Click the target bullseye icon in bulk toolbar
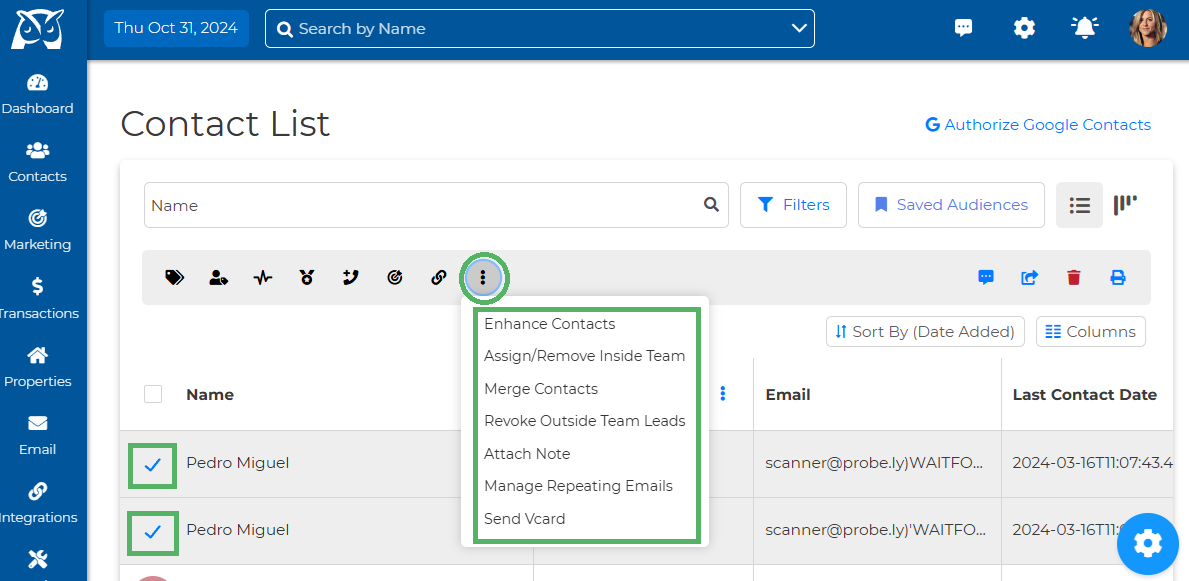Screen dimensions: 1189x581 (x=394, y=278)
